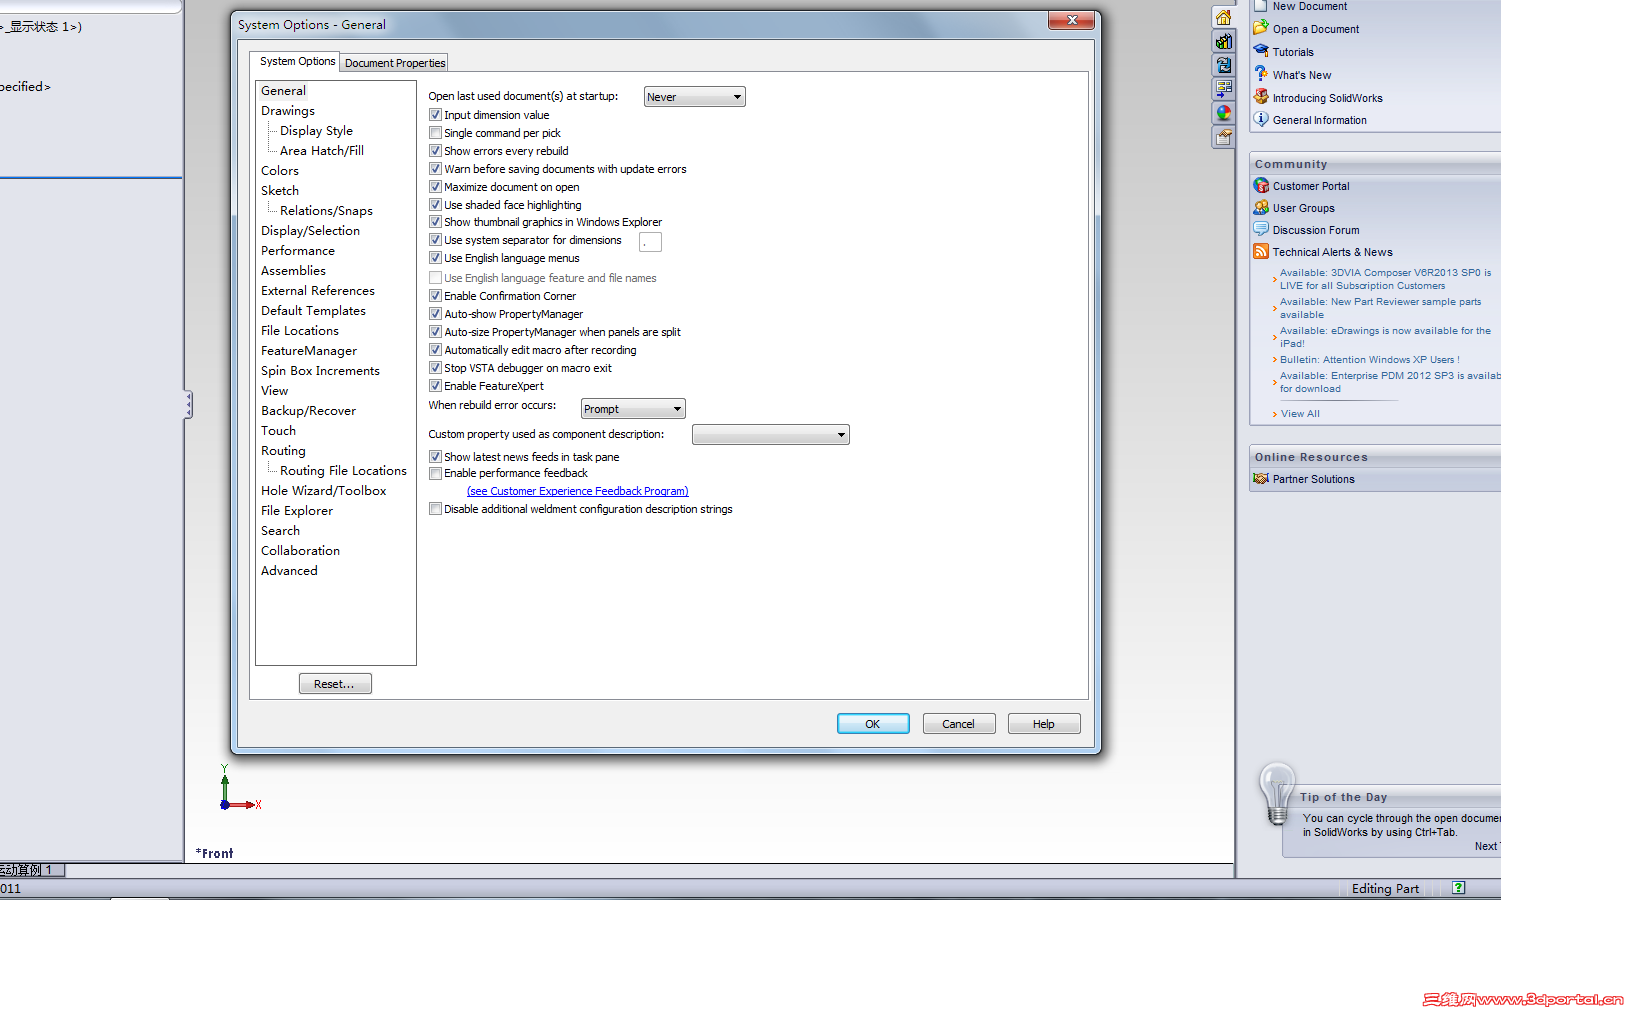Click the Tutorials graduation cap icon
Screen dimensions: 1643x1013
(1261, 51)
